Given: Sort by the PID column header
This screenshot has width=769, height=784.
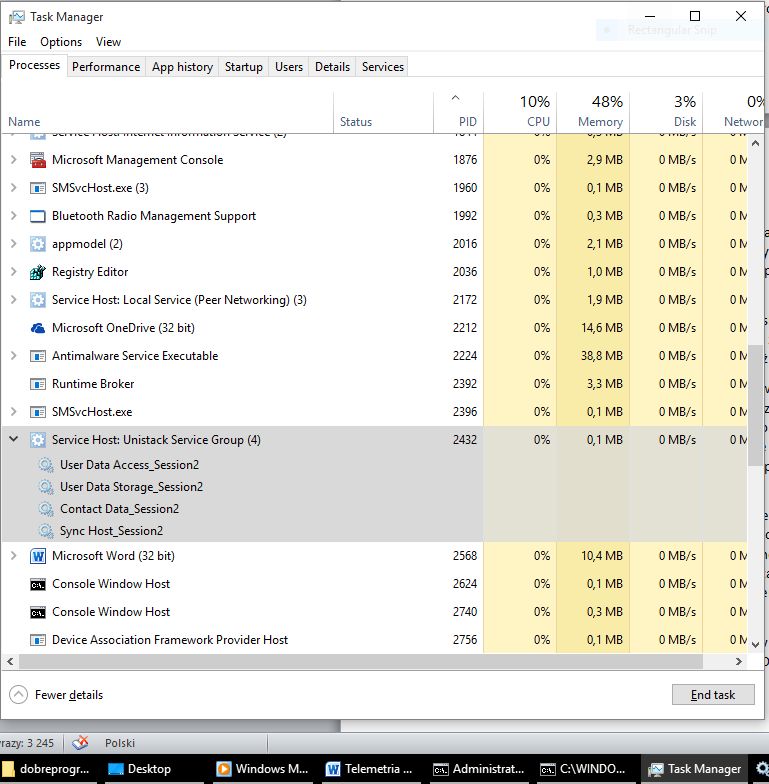Looking at the screenshot, I should pos(458,113).
